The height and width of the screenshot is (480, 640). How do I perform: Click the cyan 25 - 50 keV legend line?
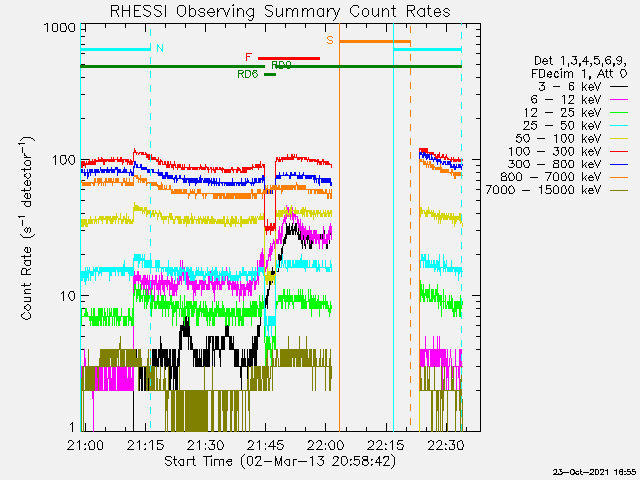click(x=619, y=126)
